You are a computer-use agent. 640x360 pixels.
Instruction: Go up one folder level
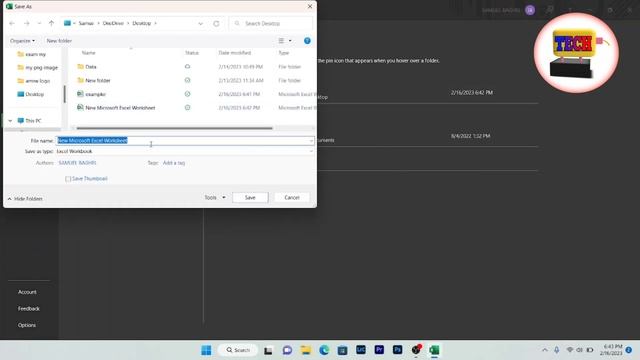pyautogui.click(x=51, y=23)
